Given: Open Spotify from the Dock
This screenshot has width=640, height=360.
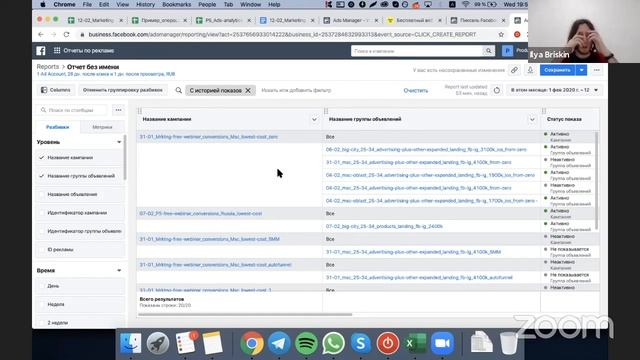Looking at the screenshot, I should [x=306, y=343].
